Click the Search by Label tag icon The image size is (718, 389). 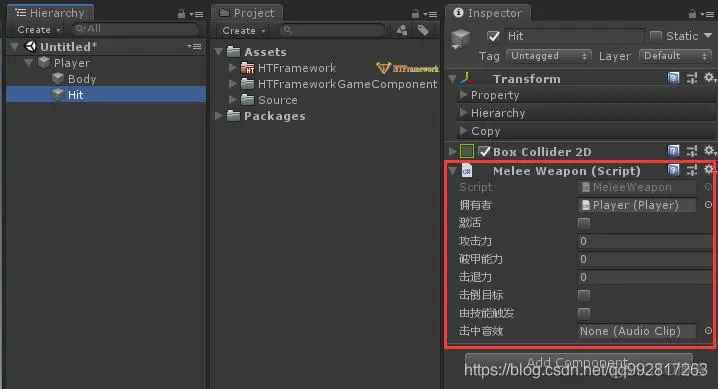click(x=424, y=30)
